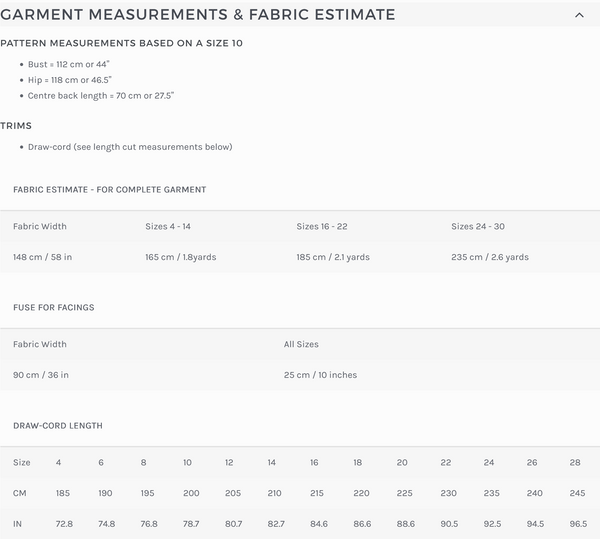Viewport: 600px width, 539px height.
Task: Select the 86.6 inch value
Action: pyautogui.click(x=362, y=524)
